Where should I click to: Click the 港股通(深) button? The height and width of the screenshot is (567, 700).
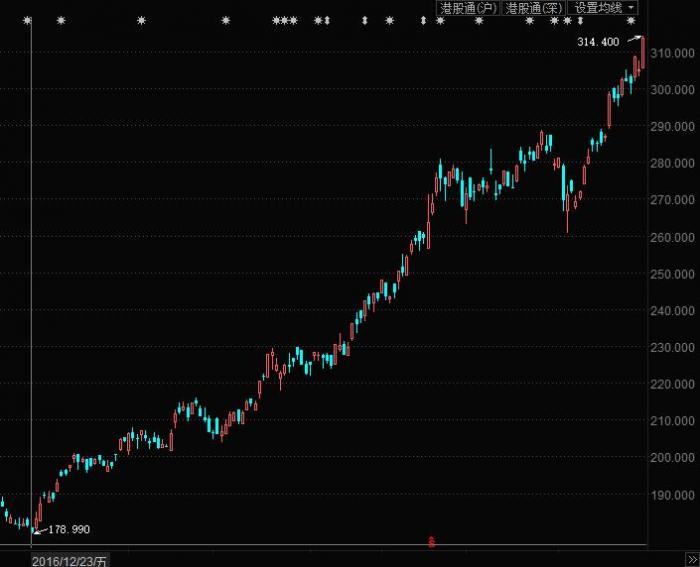(533, 8)
